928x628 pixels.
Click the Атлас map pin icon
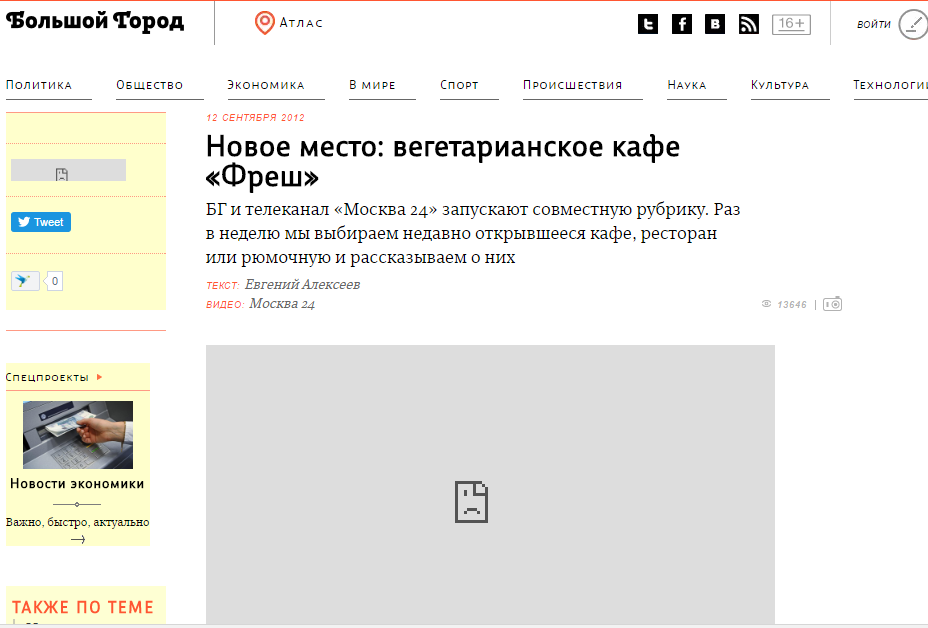pyautogui.click(x=265, y=23)
